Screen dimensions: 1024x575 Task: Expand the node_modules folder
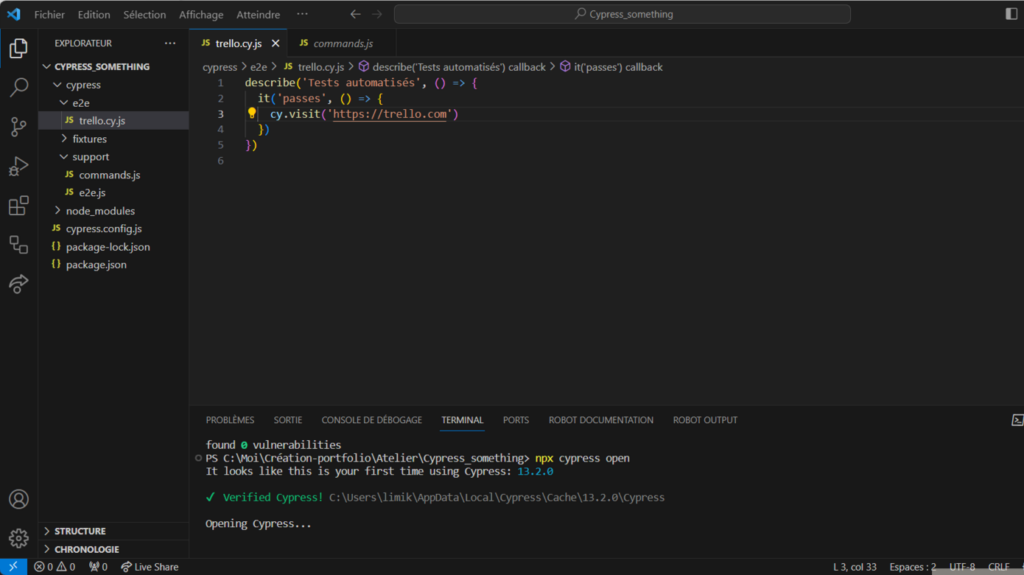pos(100,211)
